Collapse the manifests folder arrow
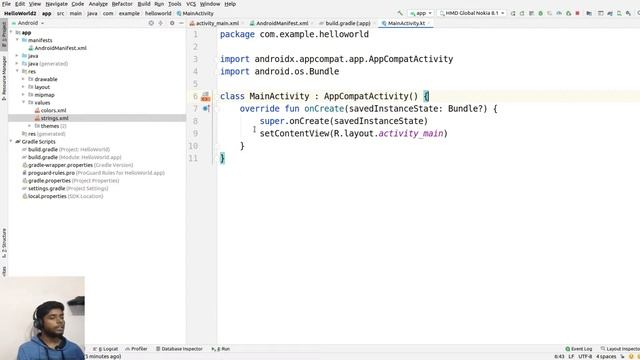Image resolution: width=640 pixels, height=360 pixels. (x=17, y=40)
